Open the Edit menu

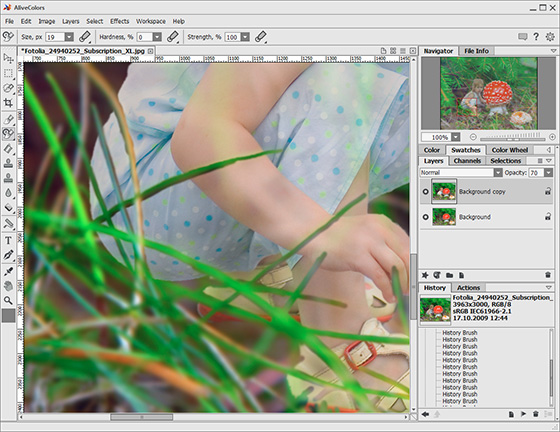(x=26, y=21)
